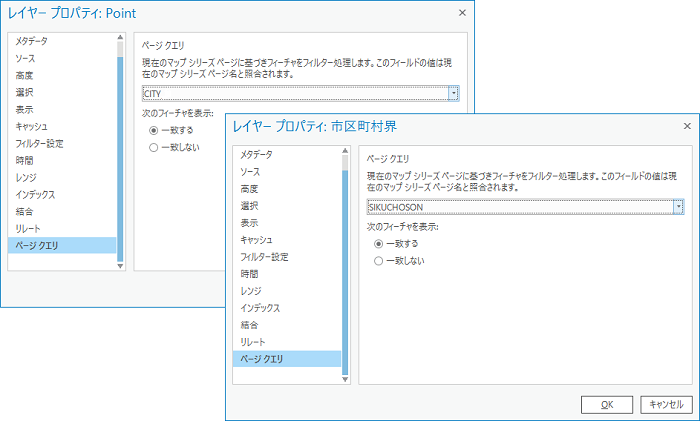Select 結合 in Point layer properties

[24, 211]
